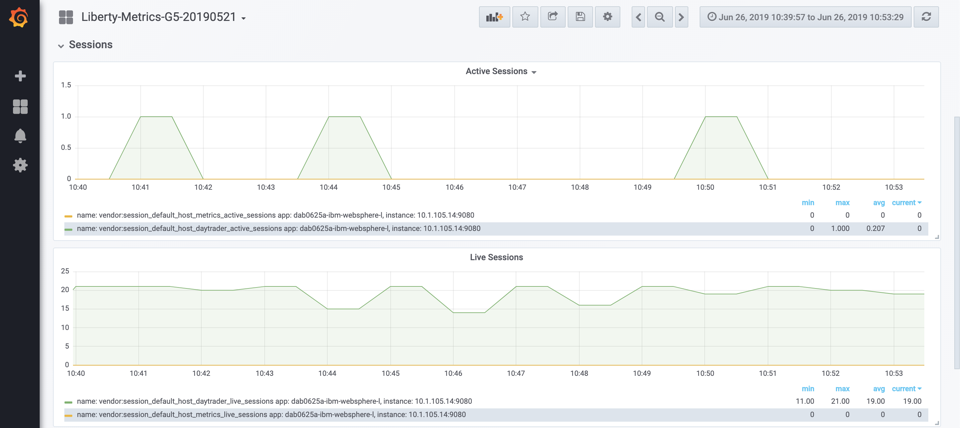Click the dashboard grid icon beside title

pyautogui.click(x=66, y=17)
